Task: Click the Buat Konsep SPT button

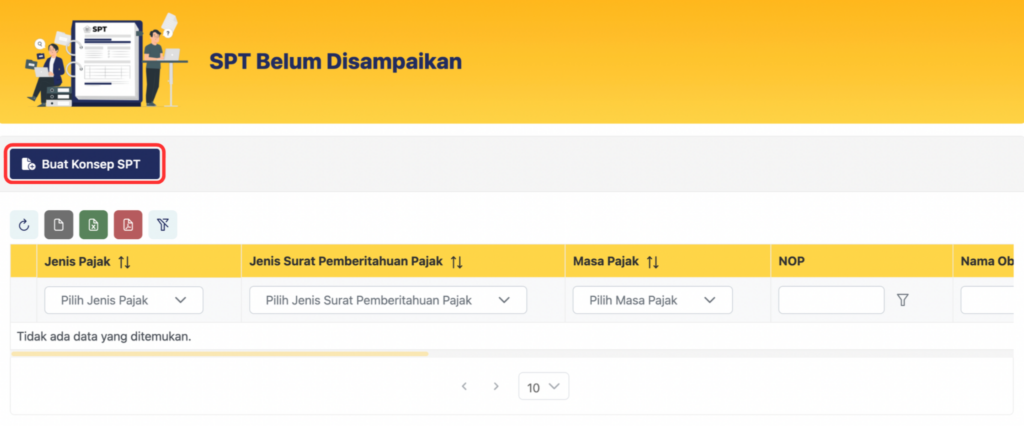Action: click(85, 164)
